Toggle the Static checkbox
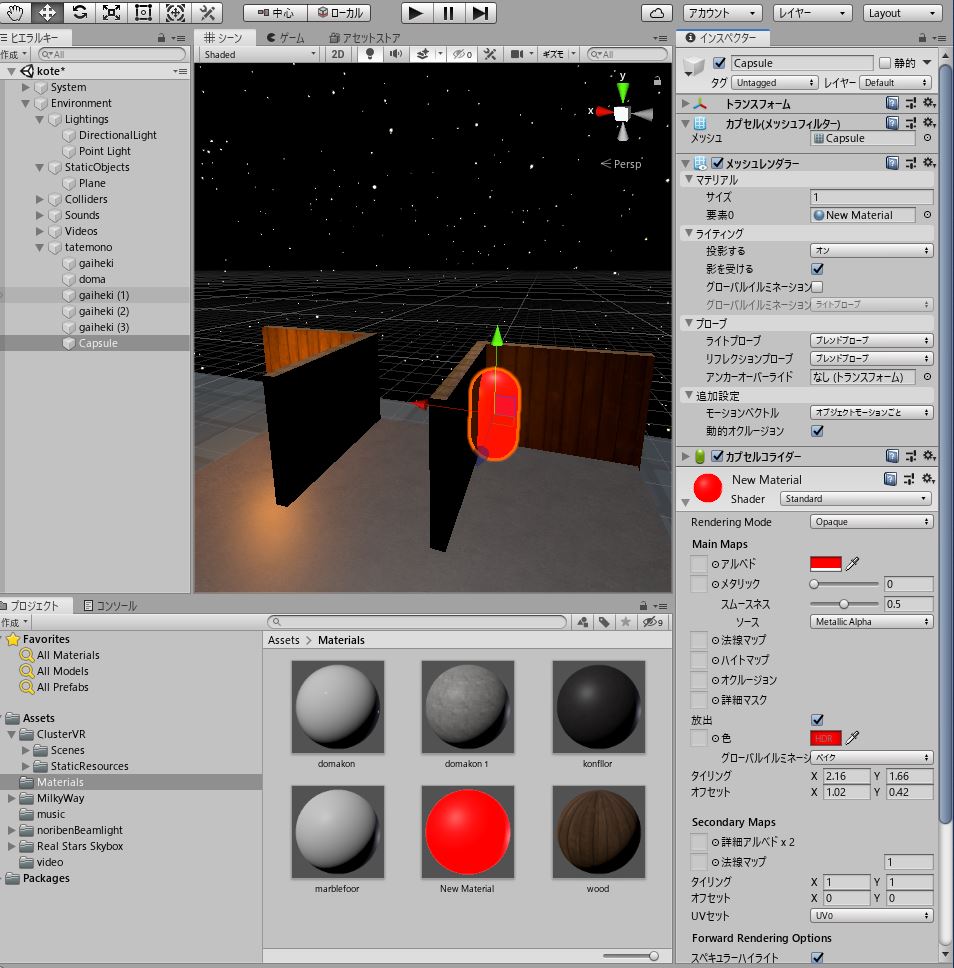The image size is (954, 968). point(884,63)
